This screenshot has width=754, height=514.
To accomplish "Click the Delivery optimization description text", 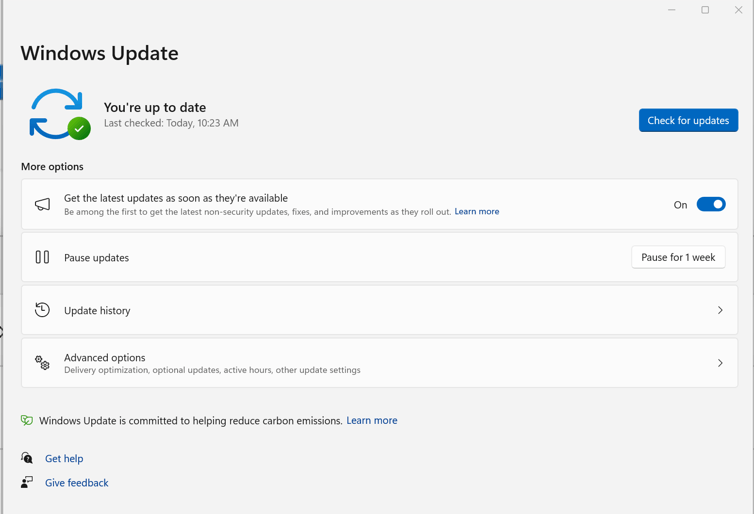I will click(x=212, y=370).
